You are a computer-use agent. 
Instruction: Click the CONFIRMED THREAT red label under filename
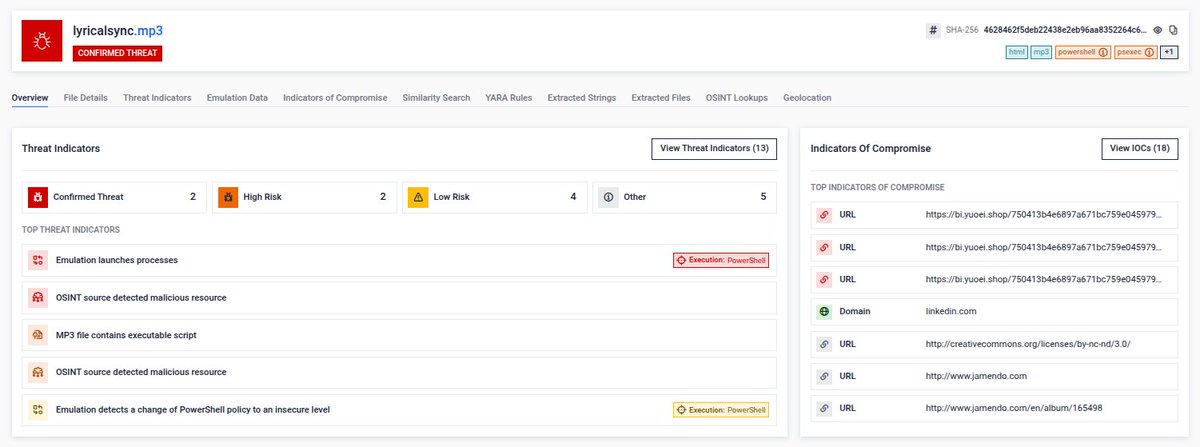tap(117, 53)
